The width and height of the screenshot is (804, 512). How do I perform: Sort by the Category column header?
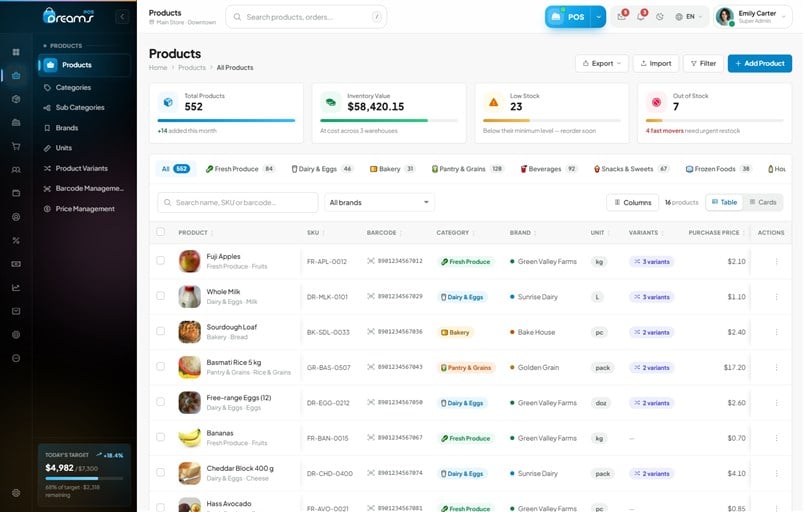click(x=455, y=233)
